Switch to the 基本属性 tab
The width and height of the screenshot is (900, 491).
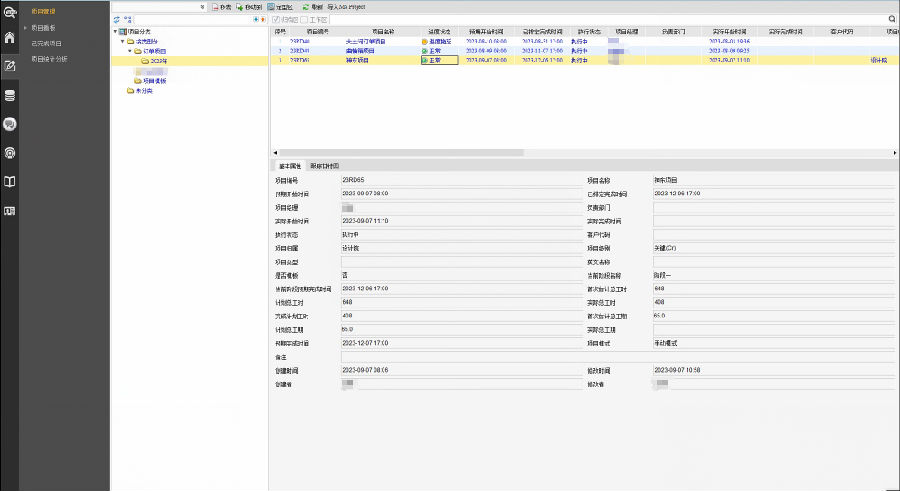(x=289, y=166)
